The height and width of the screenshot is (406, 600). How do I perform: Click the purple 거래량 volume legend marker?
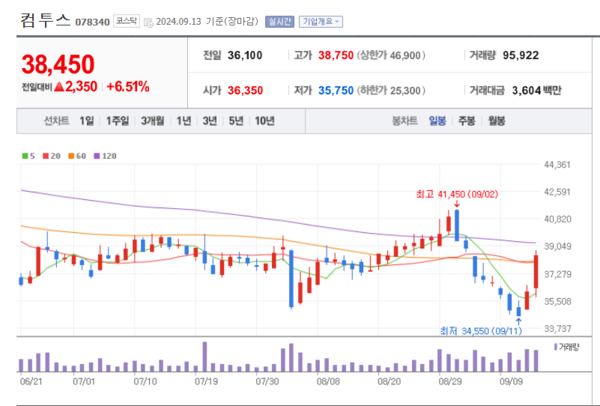click(x=556, y=347)
